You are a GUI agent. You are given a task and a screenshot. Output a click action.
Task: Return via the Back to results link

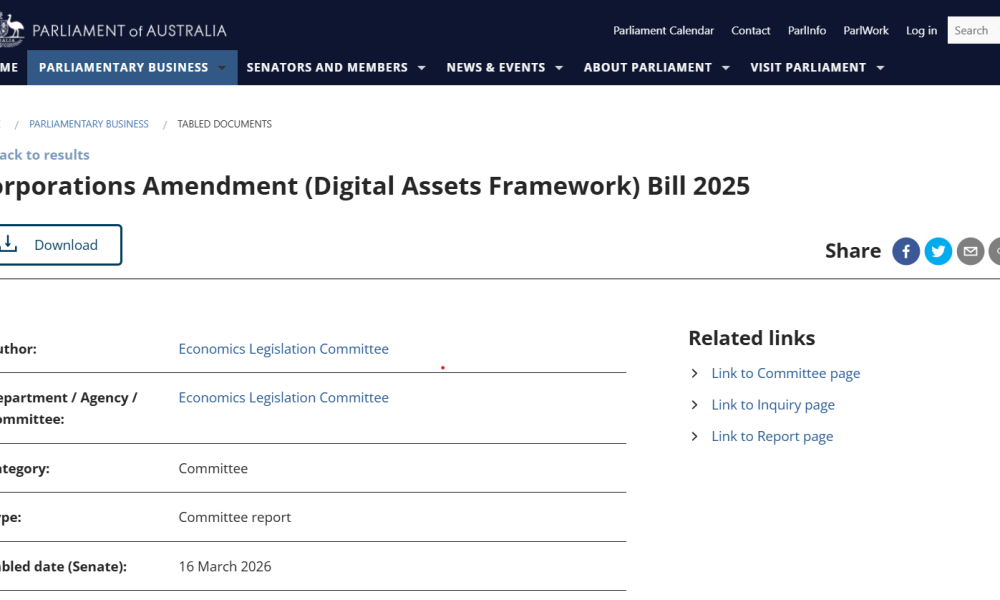pos(44,154)
